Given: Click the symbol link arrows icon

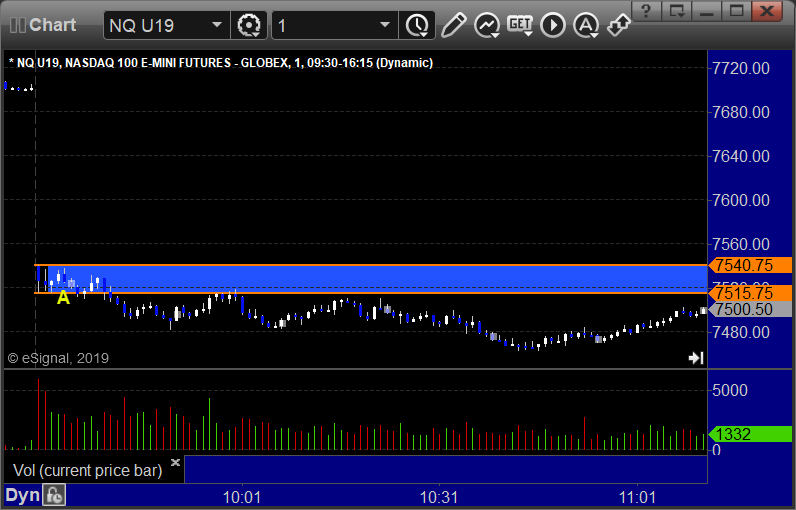Looking at the screenshot, I should (x=619, y=24).
